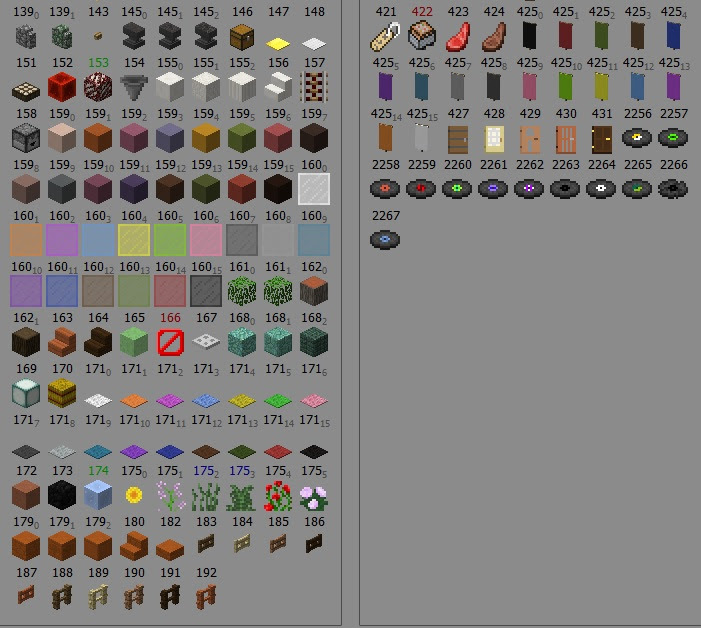Select the red sandstone stairs icon 180

click(134, 546)
